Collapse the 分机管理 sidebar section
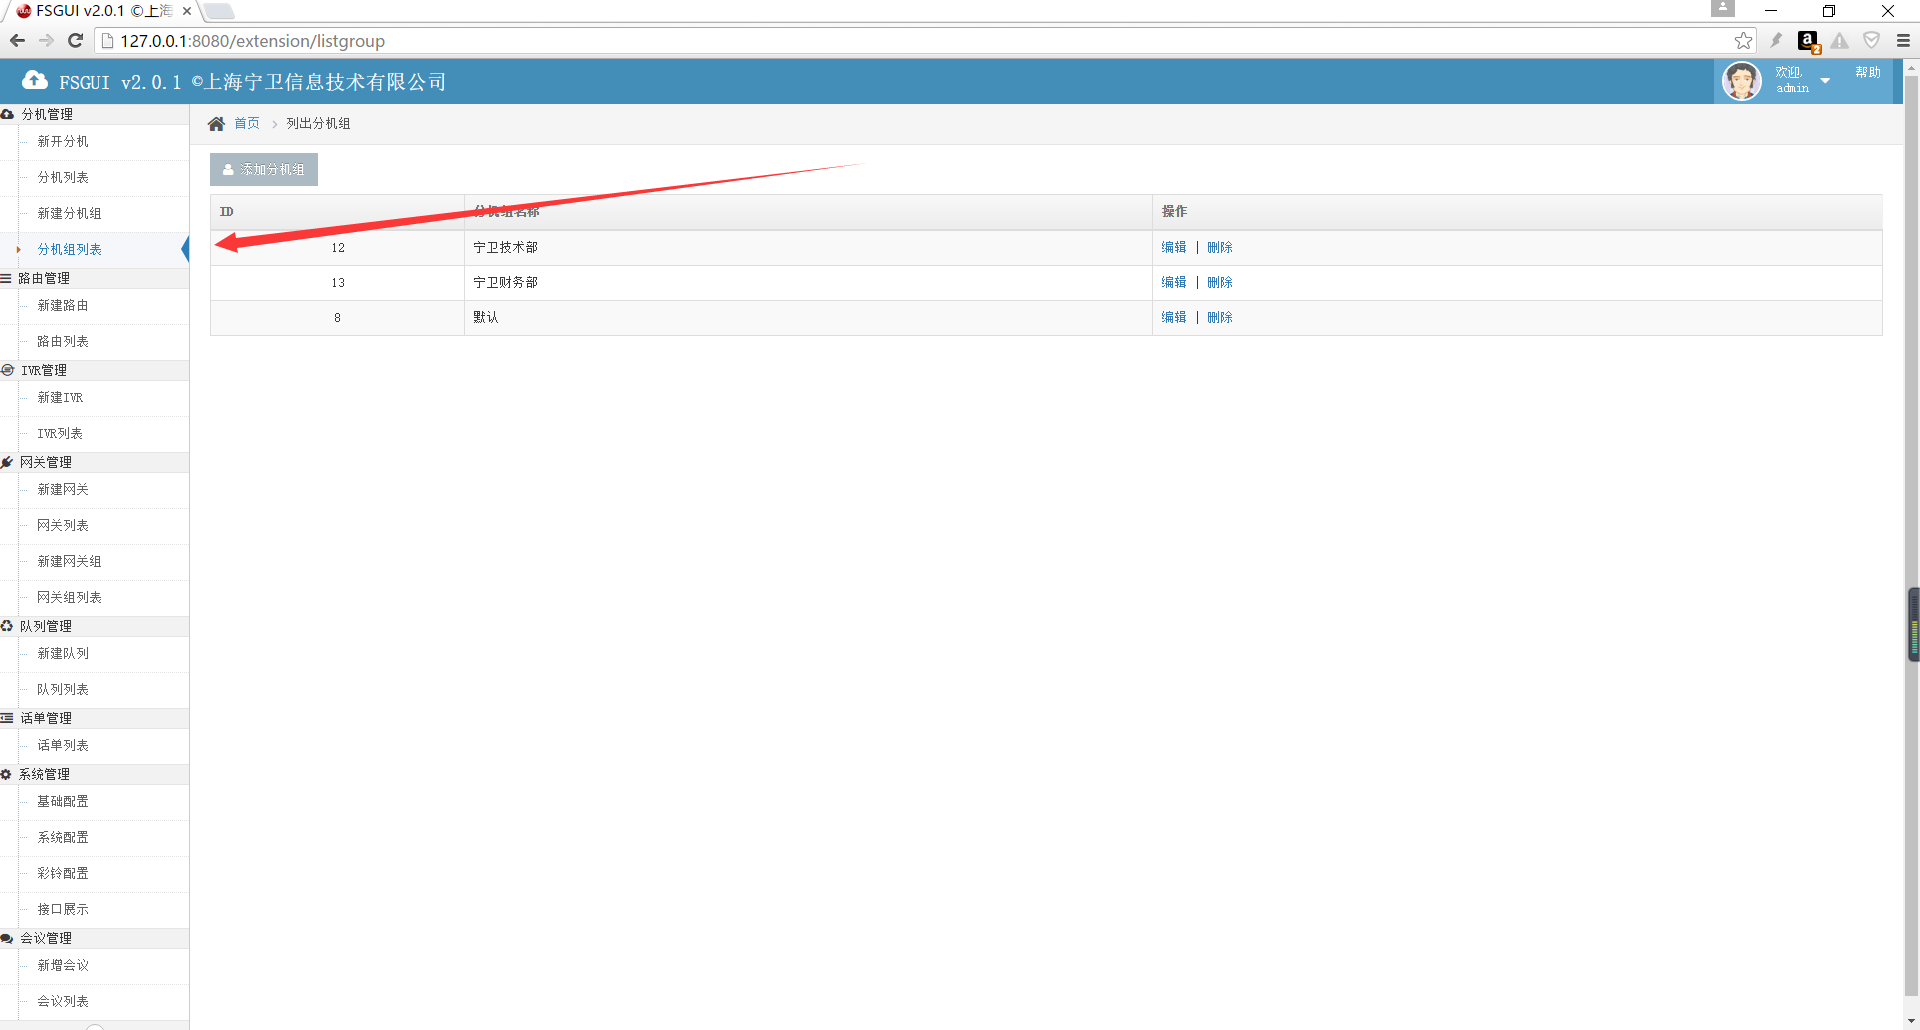Image resolution: width=1920 pixels, height=1030 pixels. coord(47,114)
